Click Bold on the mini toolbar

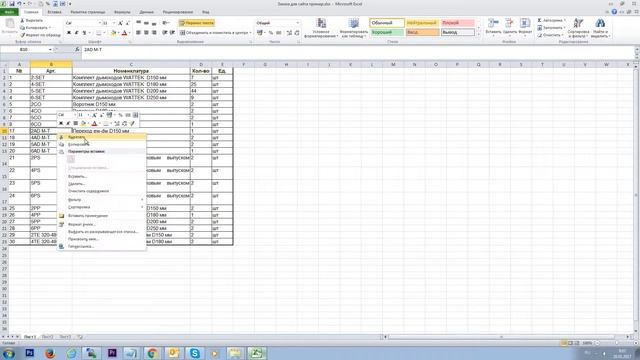tap(61, 123)
